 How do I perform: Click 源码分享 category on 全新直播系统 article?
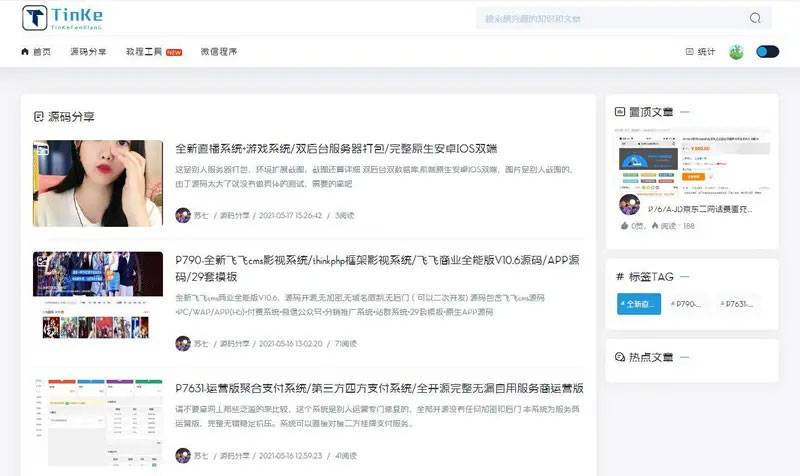point(235,215)
